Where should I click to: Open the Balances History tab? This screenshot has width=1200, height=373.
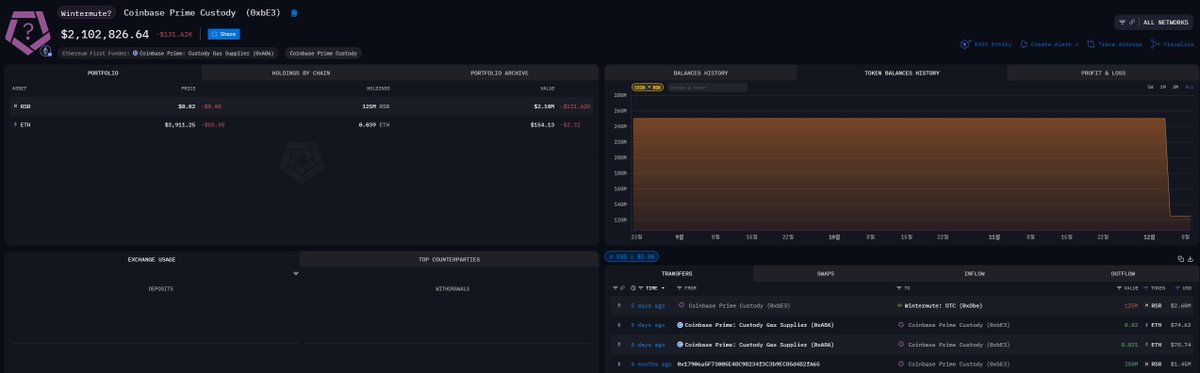point(700,73)
